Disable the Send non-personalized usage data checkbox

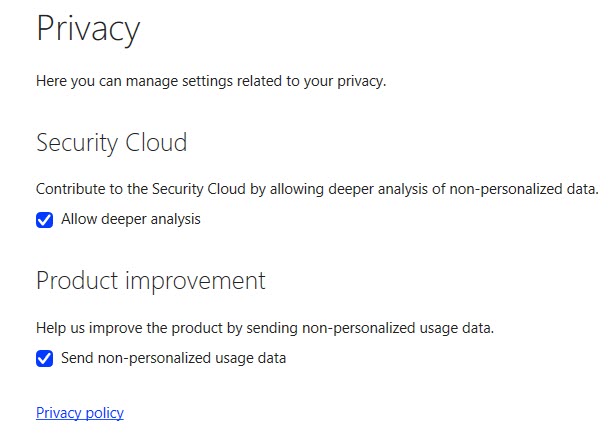[44, 359]
